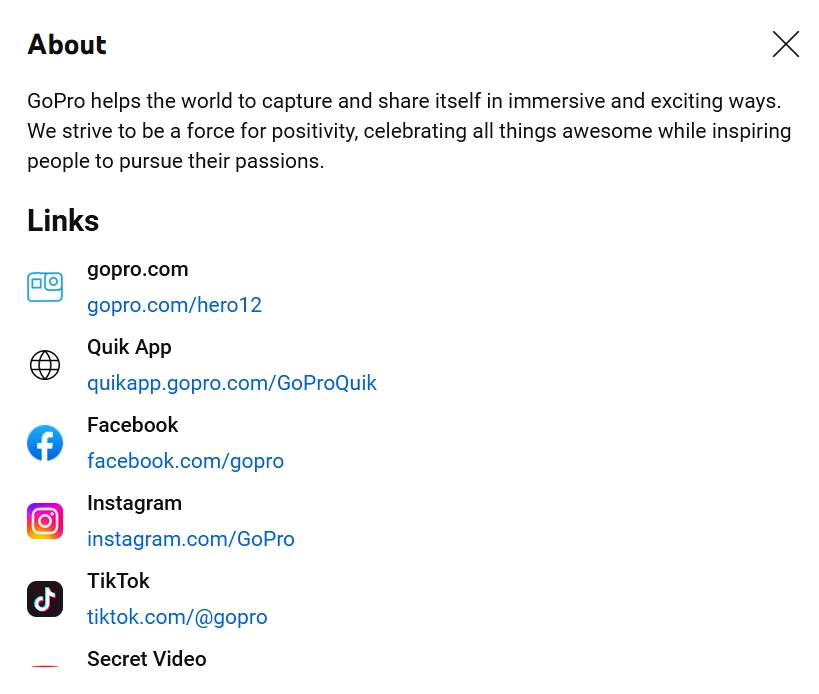
Task: Click the TikTok logo icon
Action: pos(45,599)
